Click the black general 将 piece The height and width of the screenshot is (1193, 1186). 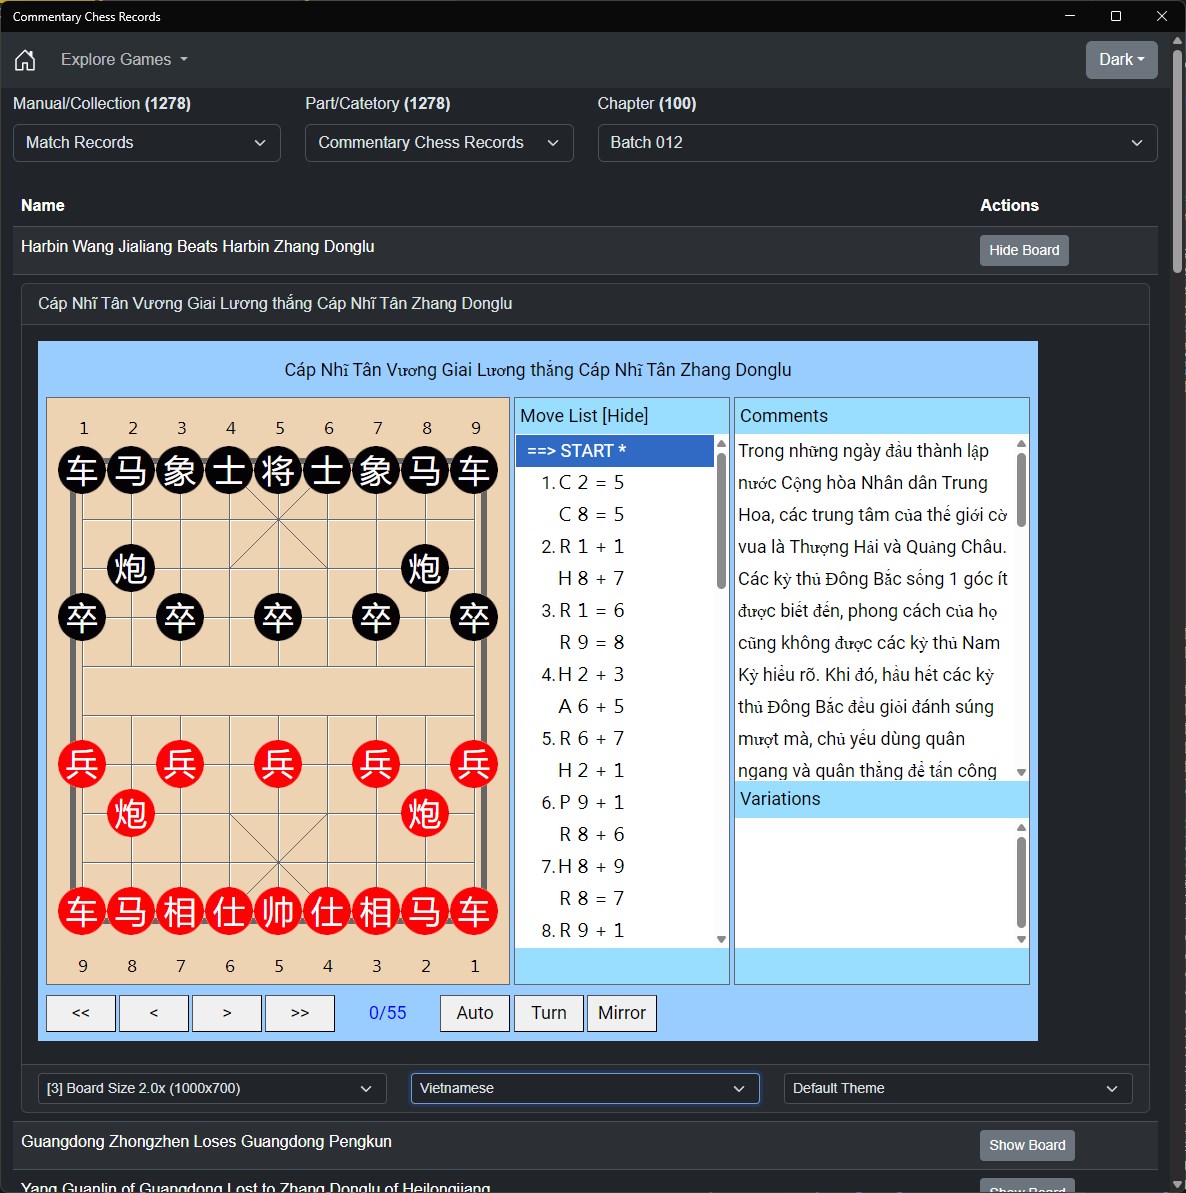coord(278,470)
